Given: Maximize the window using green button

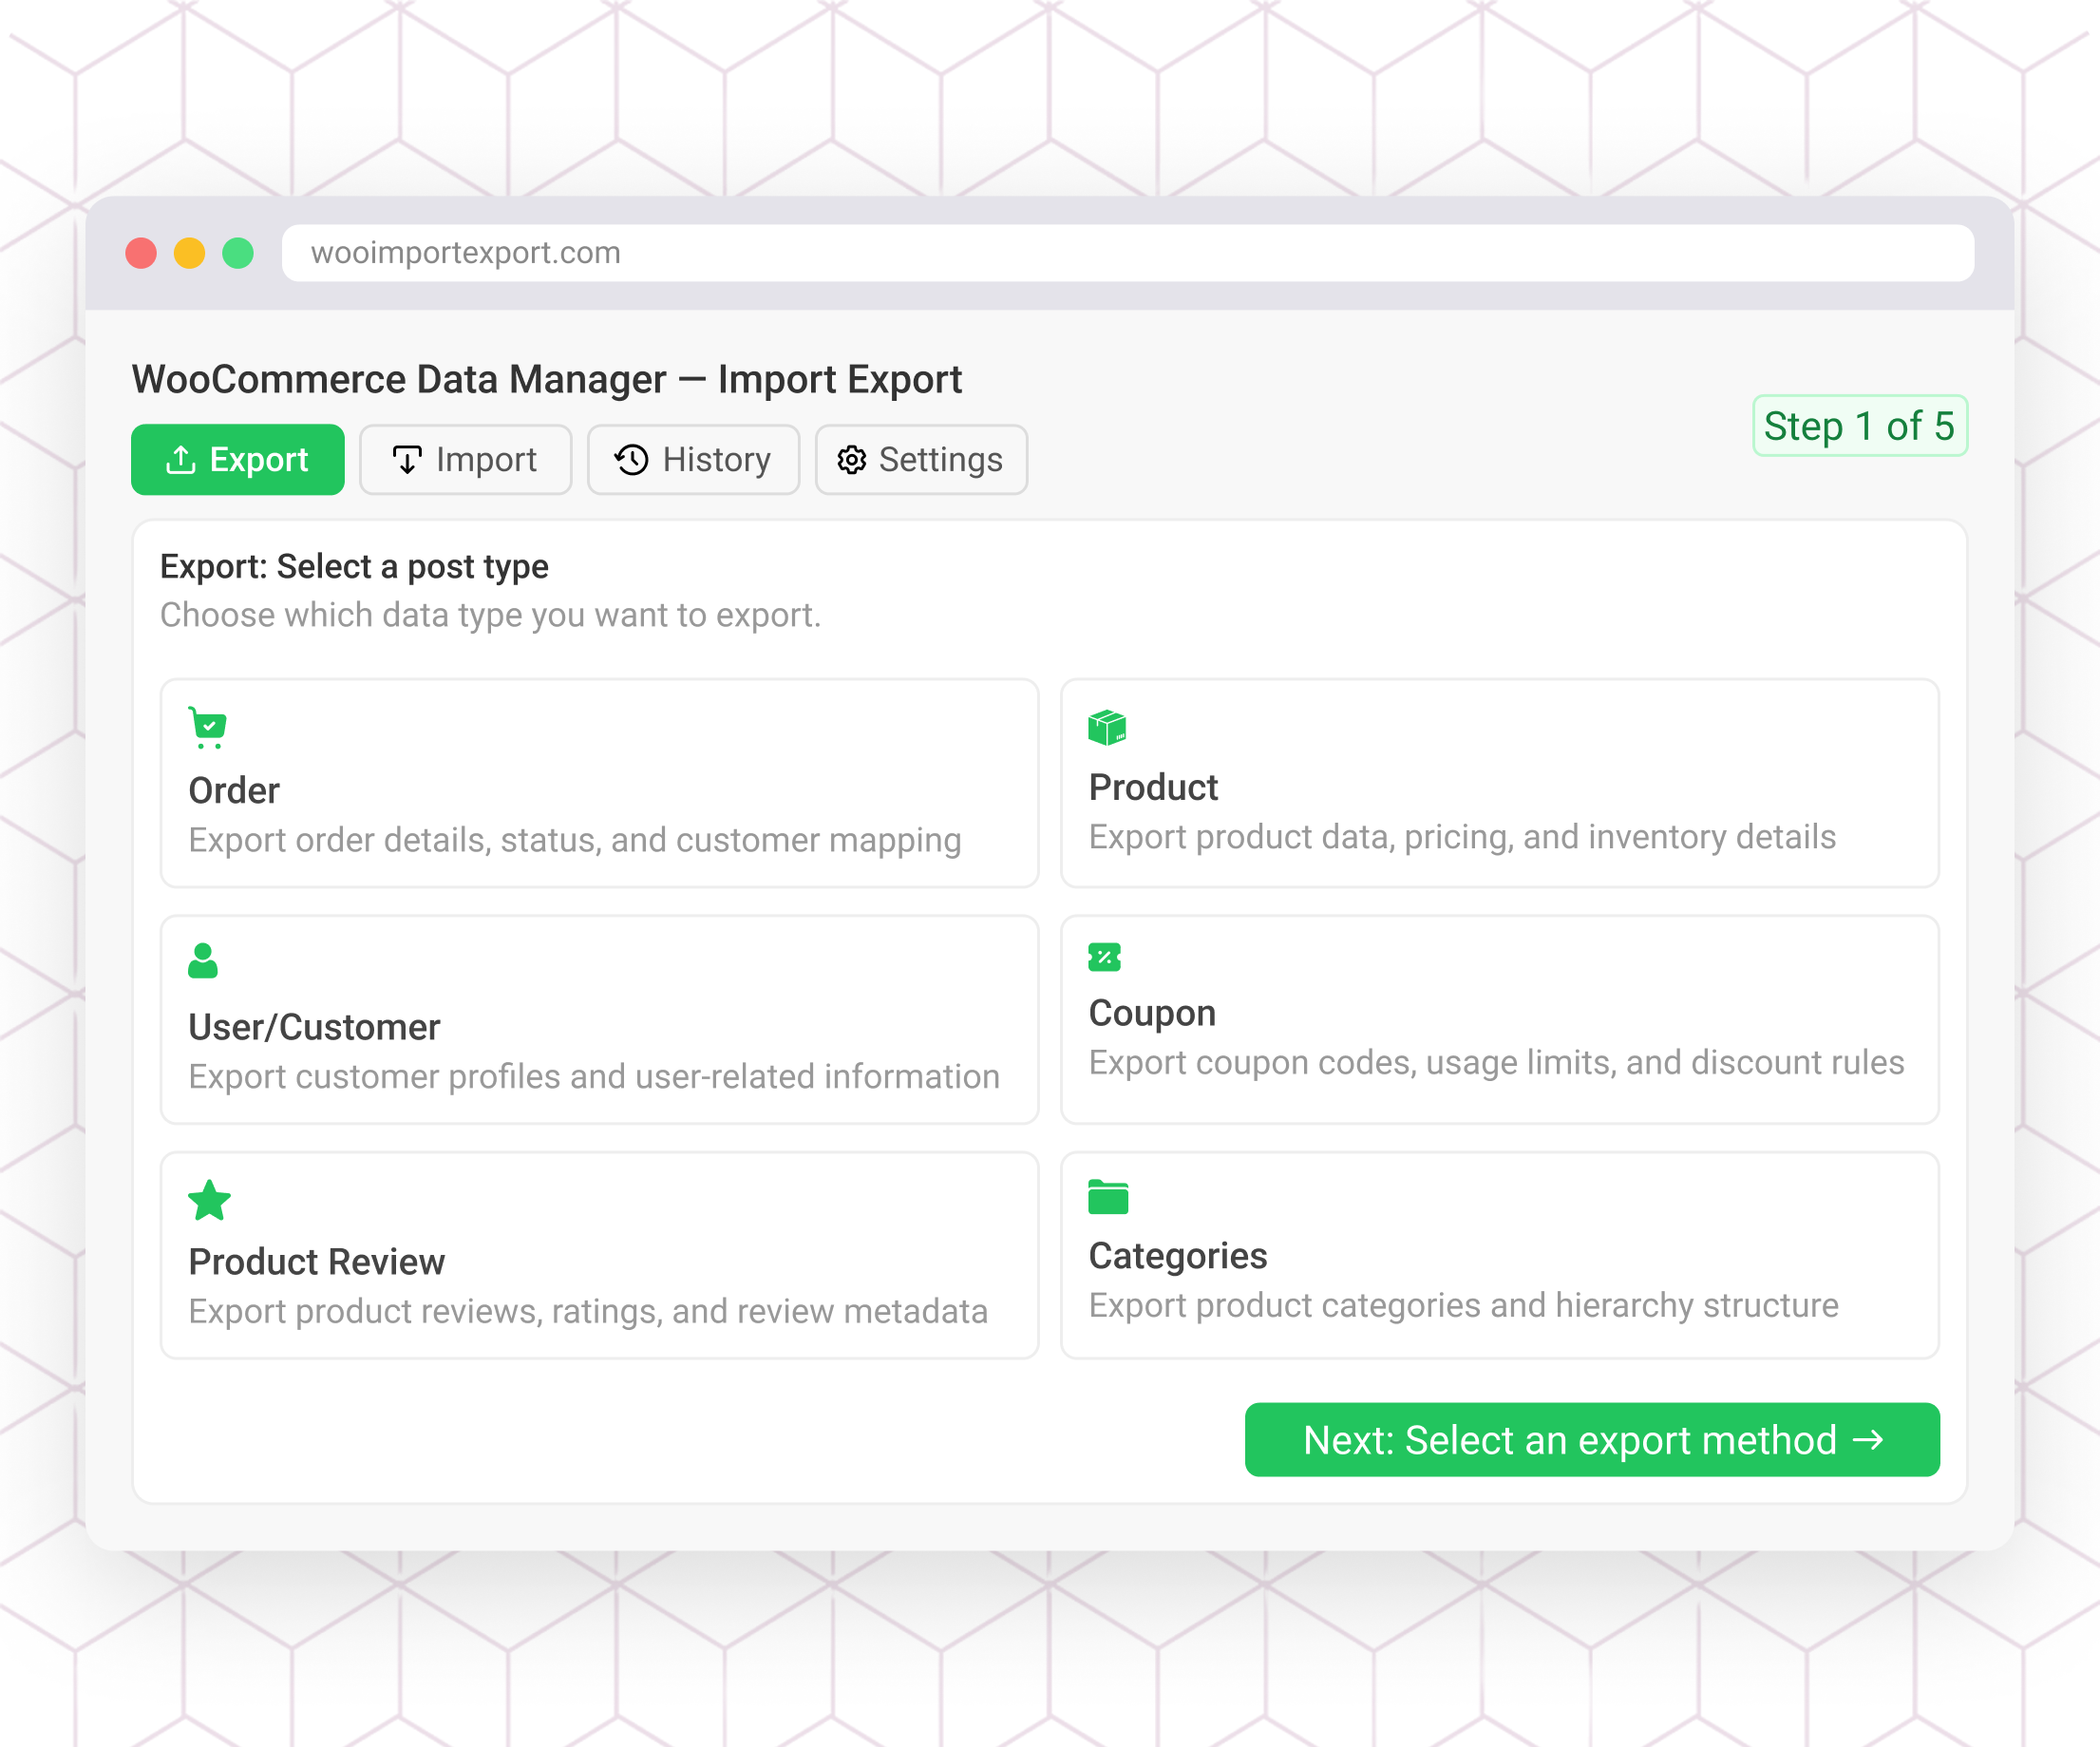Looking at the screenshot, I should pos(238,253).
